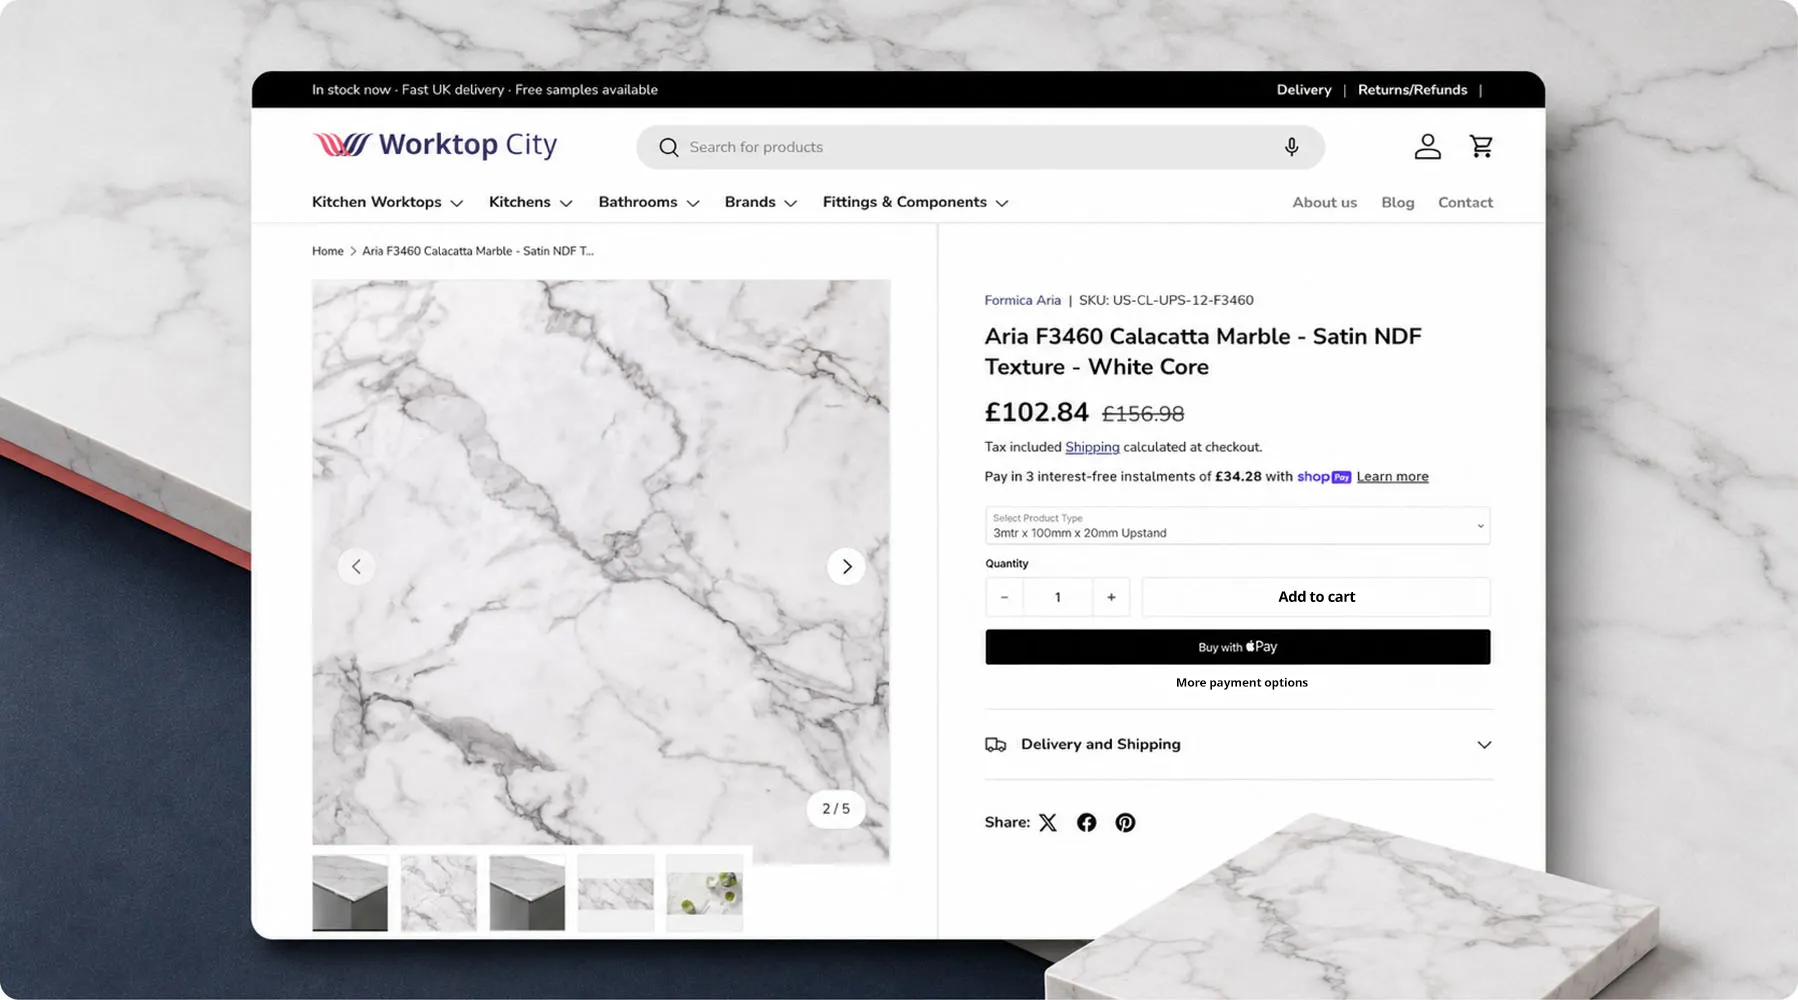Show more payment options
Image resolution: width=1798 pixels, height=1000 pixels.
pos(1242,683)
